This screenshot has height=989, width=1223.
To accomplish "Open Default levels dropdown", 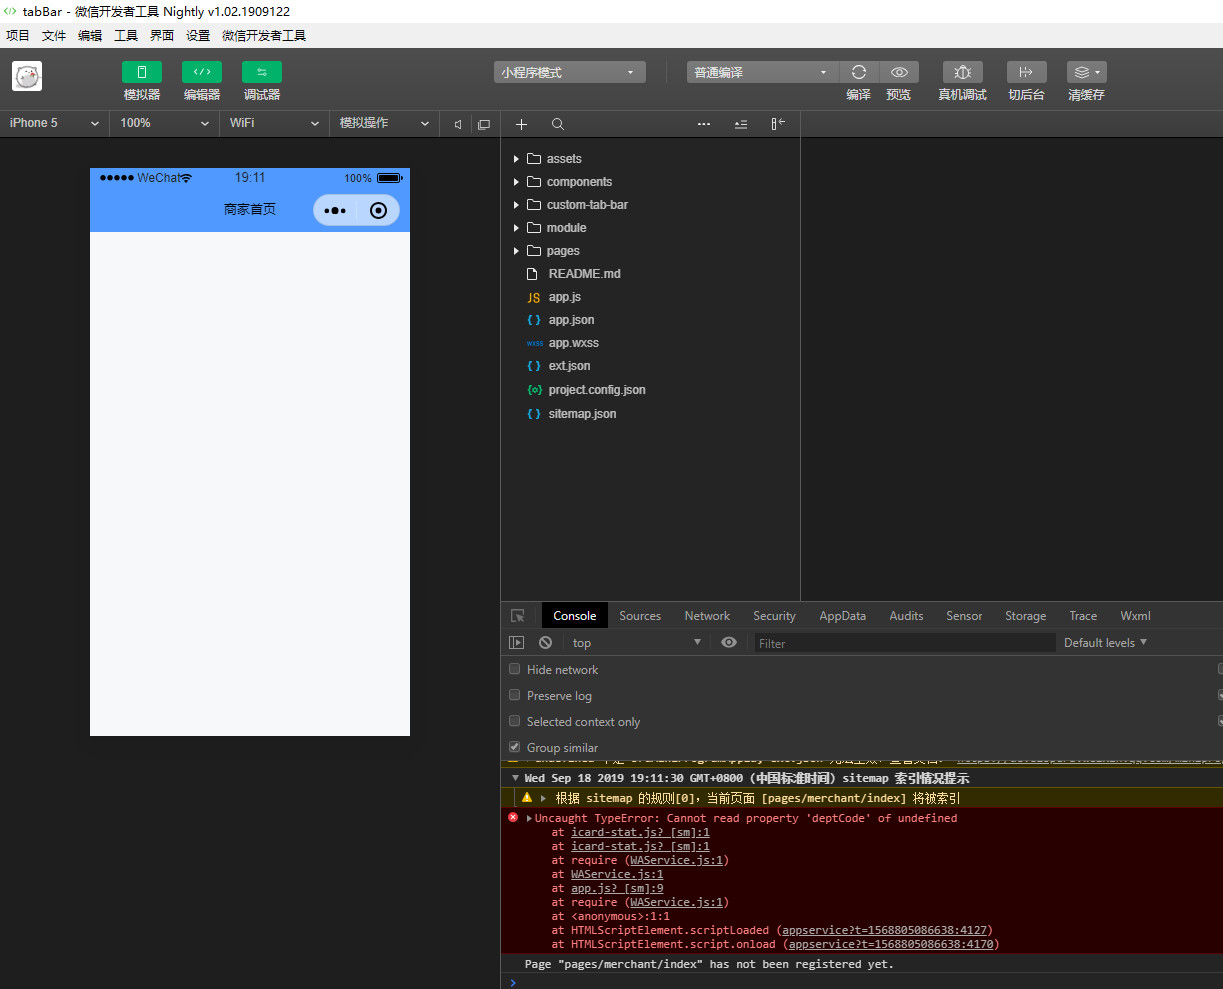I will 1105,643.
